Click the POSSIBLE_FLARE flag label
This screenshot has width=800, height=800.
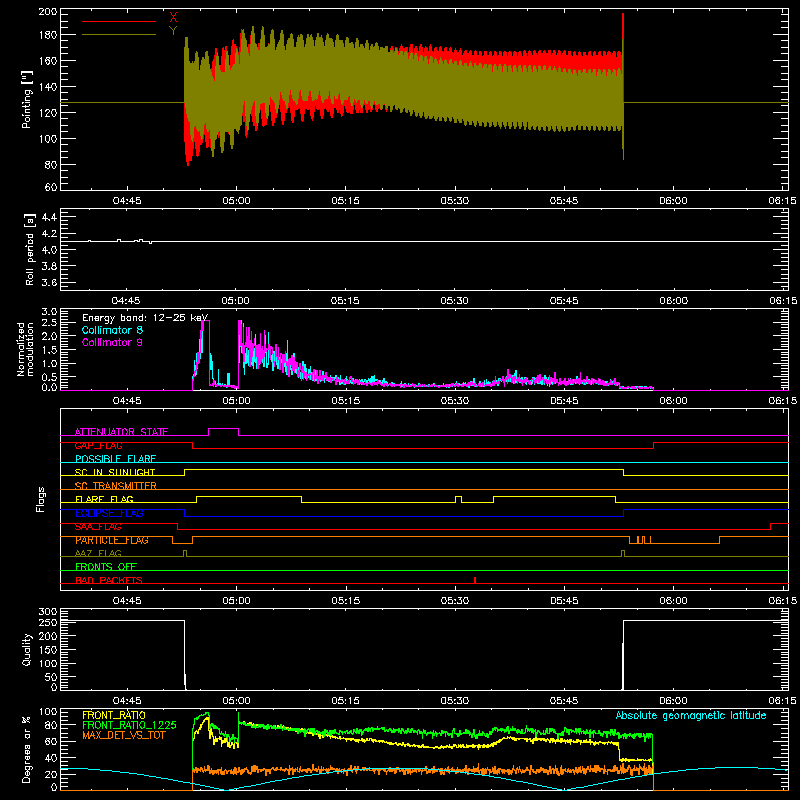[115, 459]
